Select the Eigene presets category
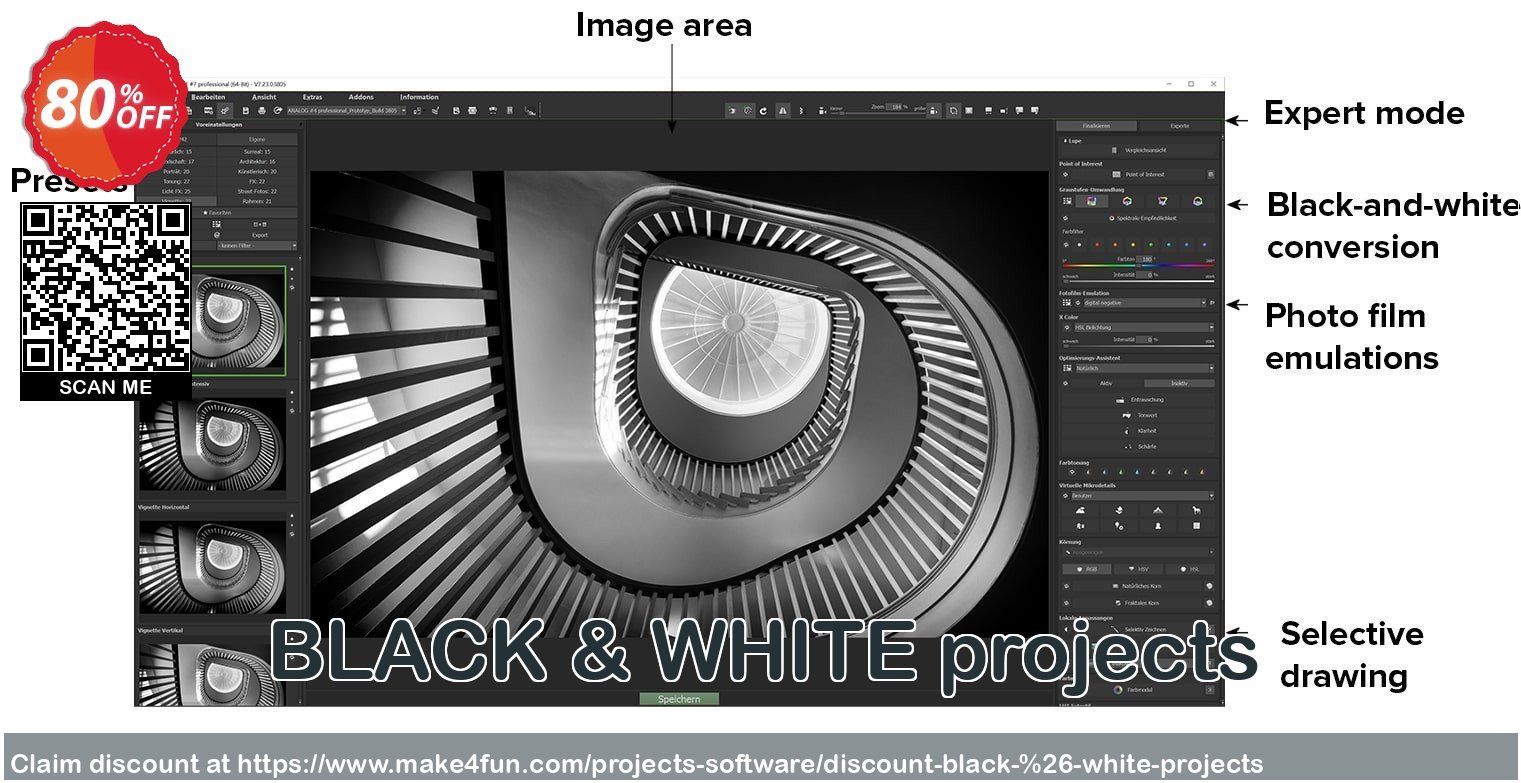Screen dimensions: 1521x783 (257, 139)
